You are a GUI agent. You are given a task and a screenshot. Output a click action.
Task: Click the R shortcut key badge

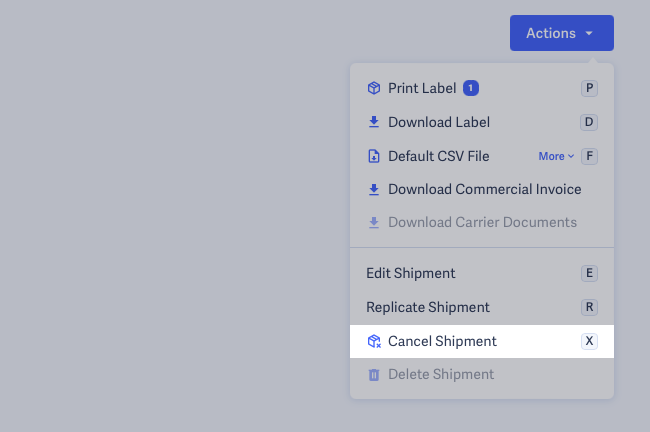point(589,307)
